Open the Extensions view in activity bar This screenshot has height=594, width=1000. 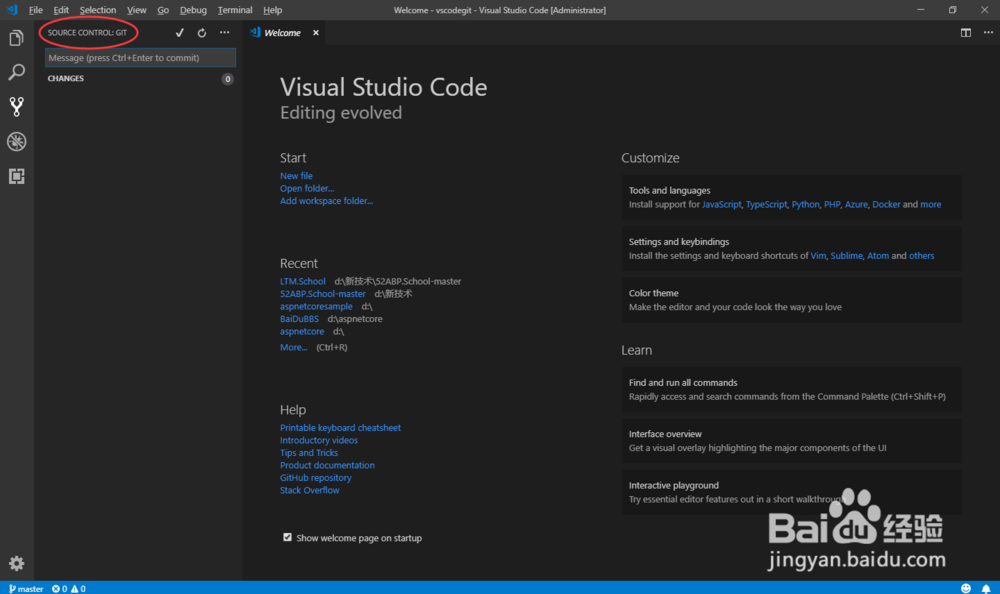pyautogui.click(x=17, y=176)
